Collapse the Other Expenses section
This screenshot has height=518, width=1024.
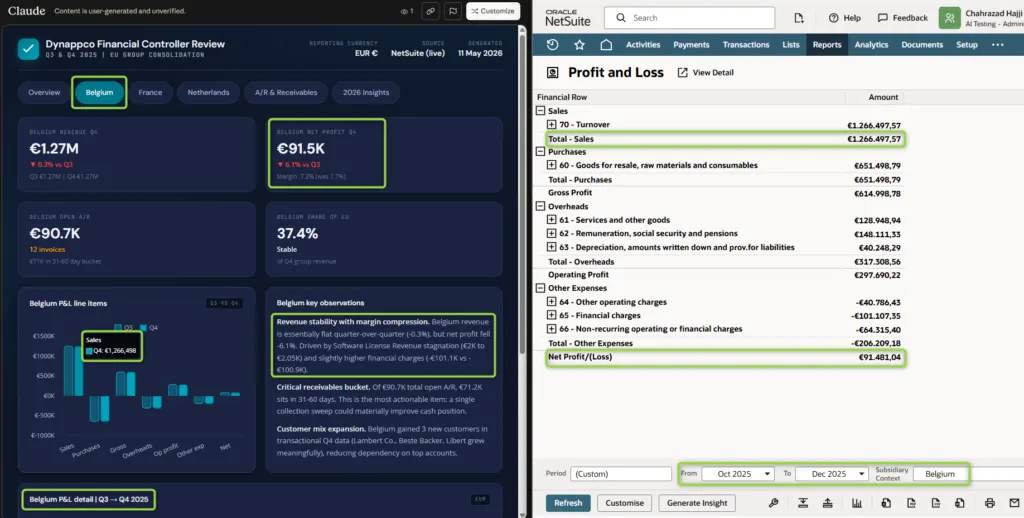541,288
